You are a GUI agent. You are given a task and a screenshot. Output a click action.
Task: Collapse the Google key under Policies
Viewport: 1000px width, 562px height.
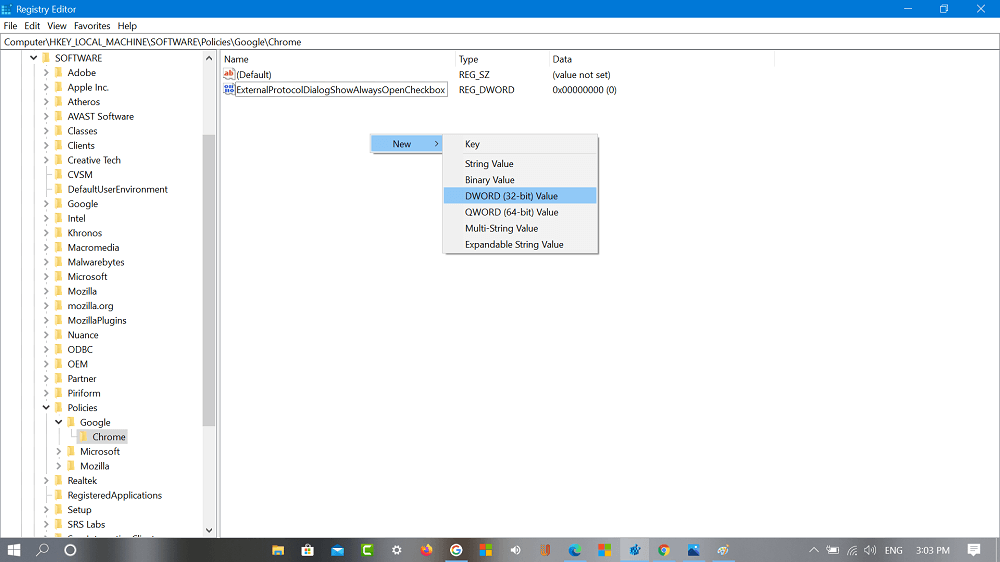coord(59,422)
